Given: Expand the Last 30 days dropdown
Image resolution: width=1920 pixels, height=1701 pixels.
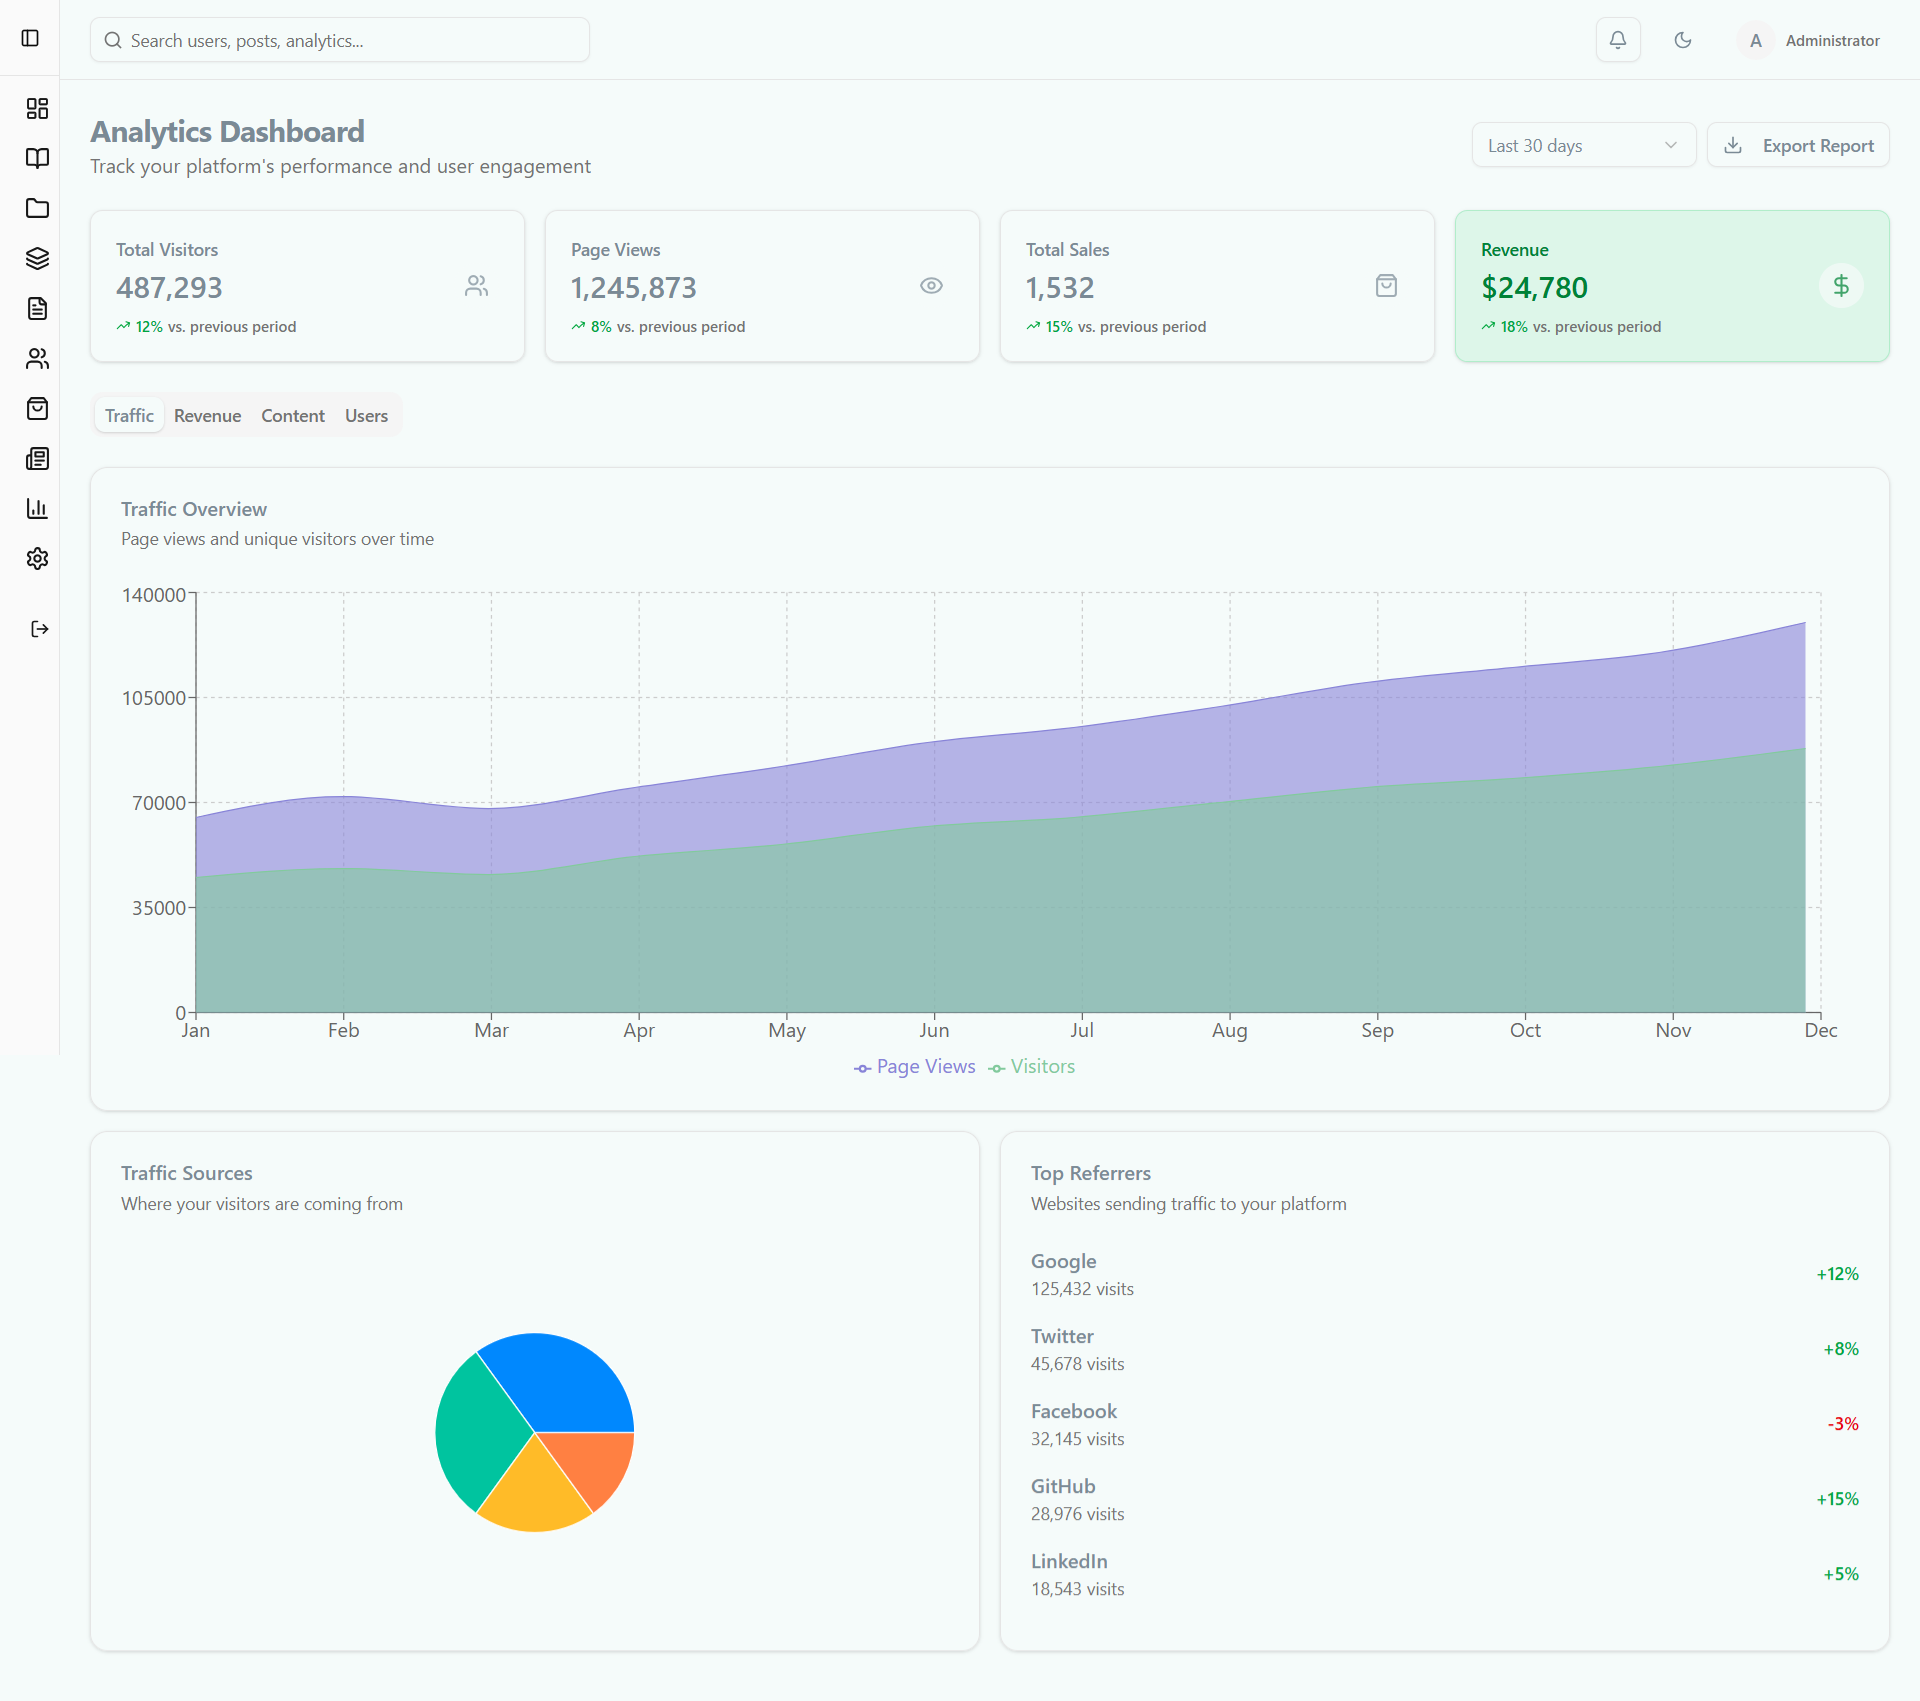Looking at the screenshot, I should (x=1583, y=145).
